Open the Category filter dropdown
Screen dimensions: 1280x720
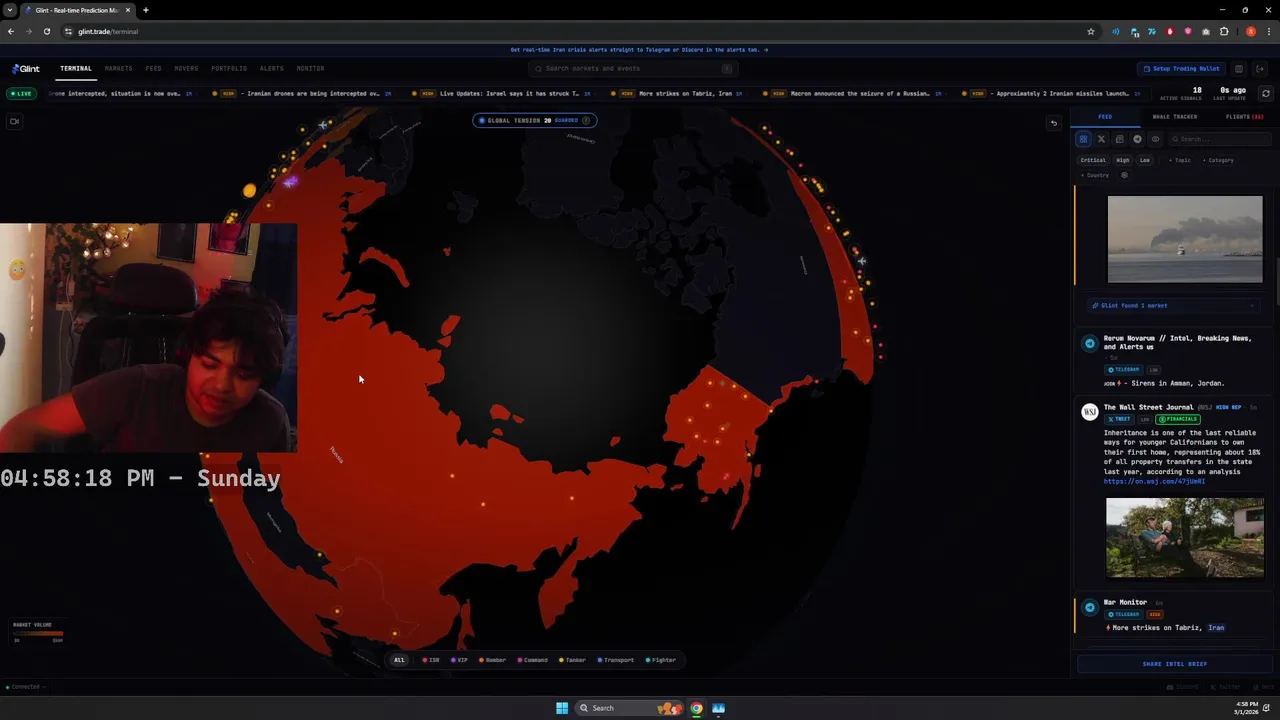(x=1218, y=160)
